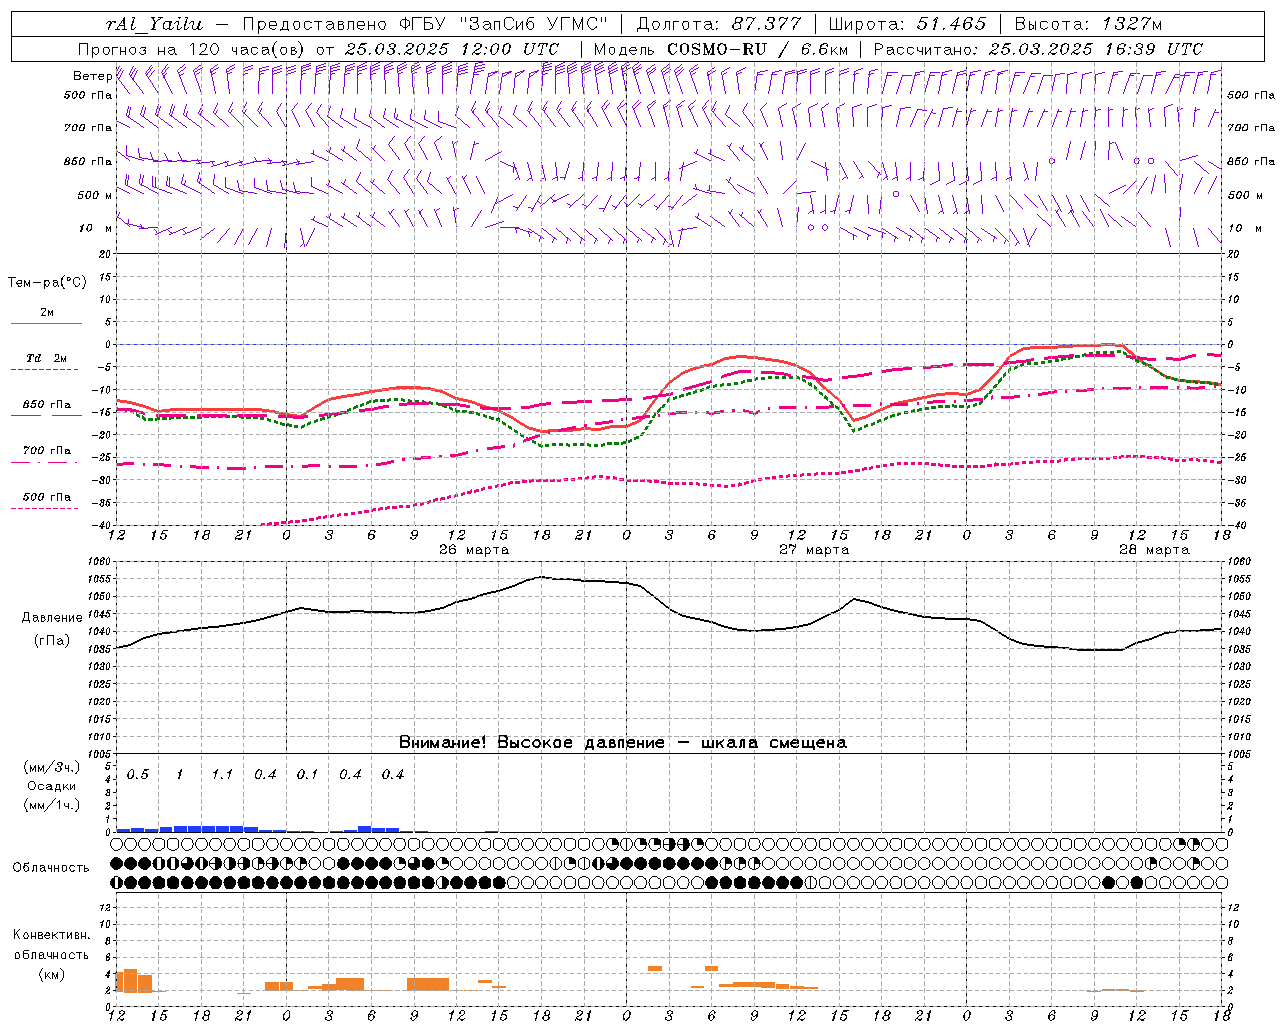1280x1024 pixels.
Task: Click the (мм/1ч.) units label
Action: pyautogui.click(x=51, y=805)
